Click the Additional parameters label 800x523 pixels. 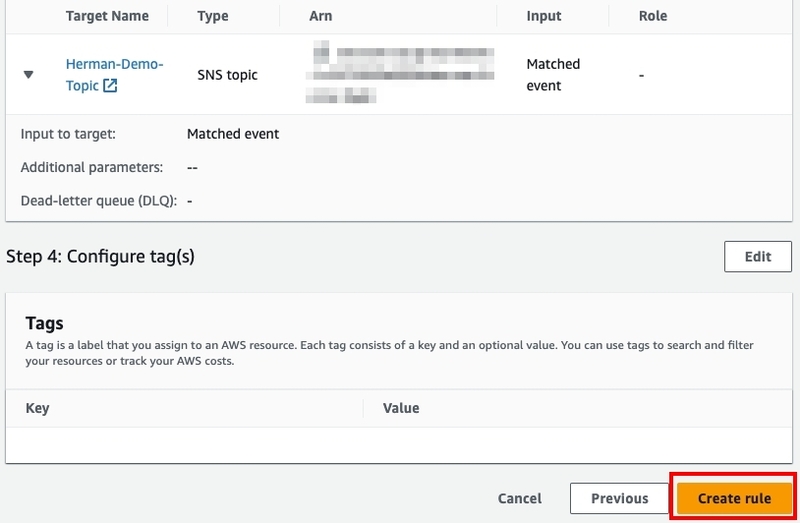92,167
